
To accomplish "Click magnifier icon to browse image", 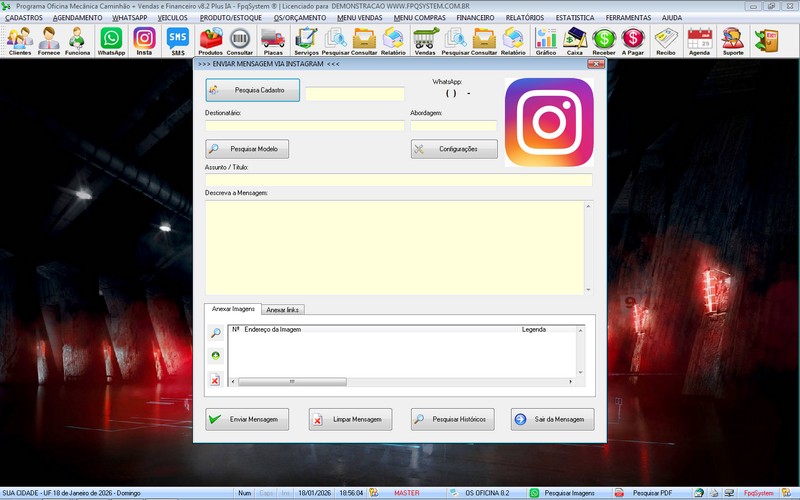I will tap(215, 333).
